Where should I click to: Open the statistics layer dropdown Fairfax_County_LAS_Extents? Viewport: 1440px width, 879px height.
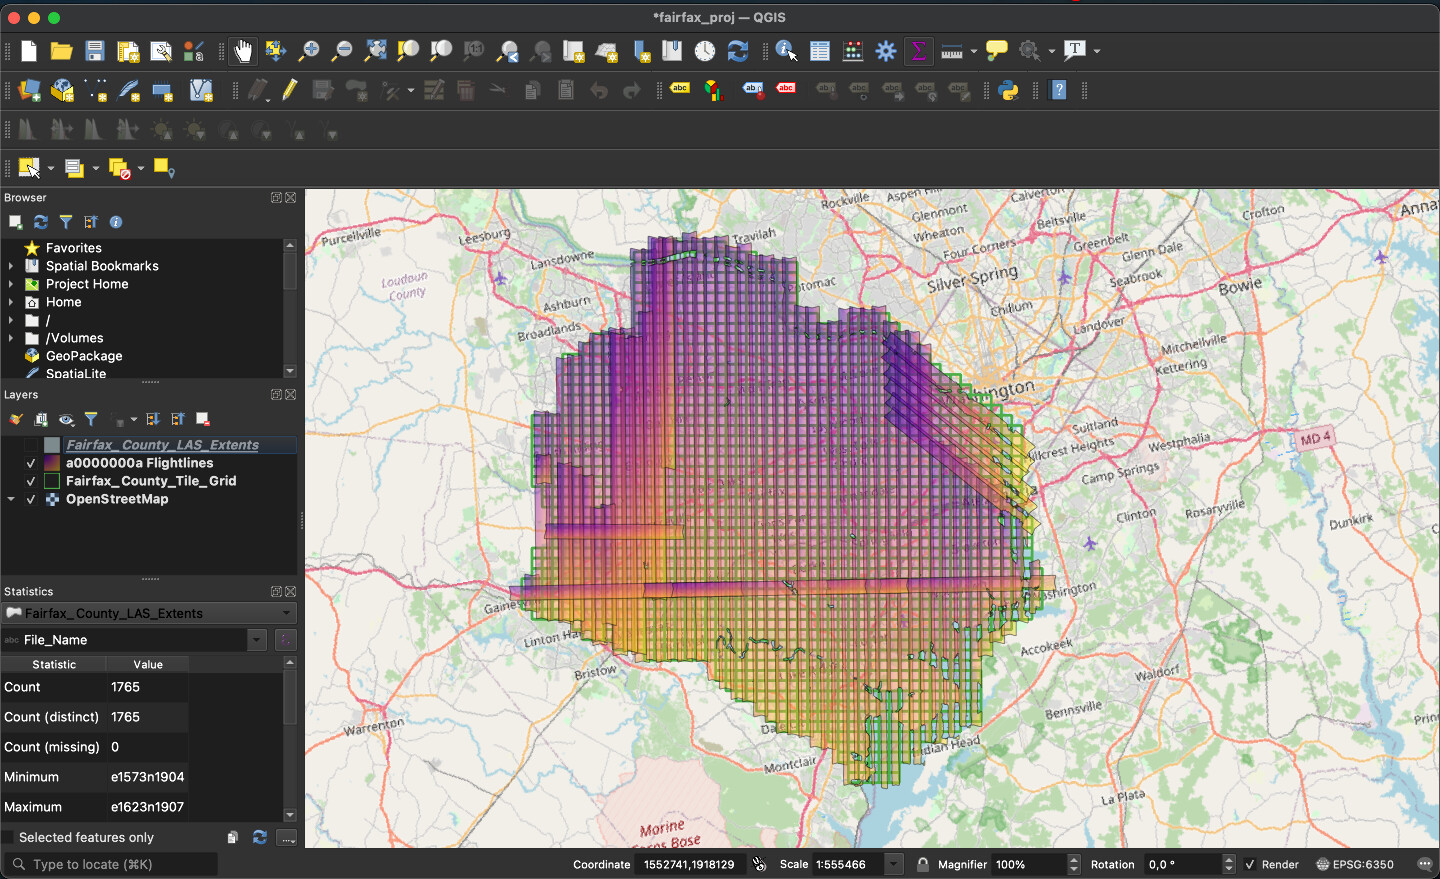click(x=150, y=613)
